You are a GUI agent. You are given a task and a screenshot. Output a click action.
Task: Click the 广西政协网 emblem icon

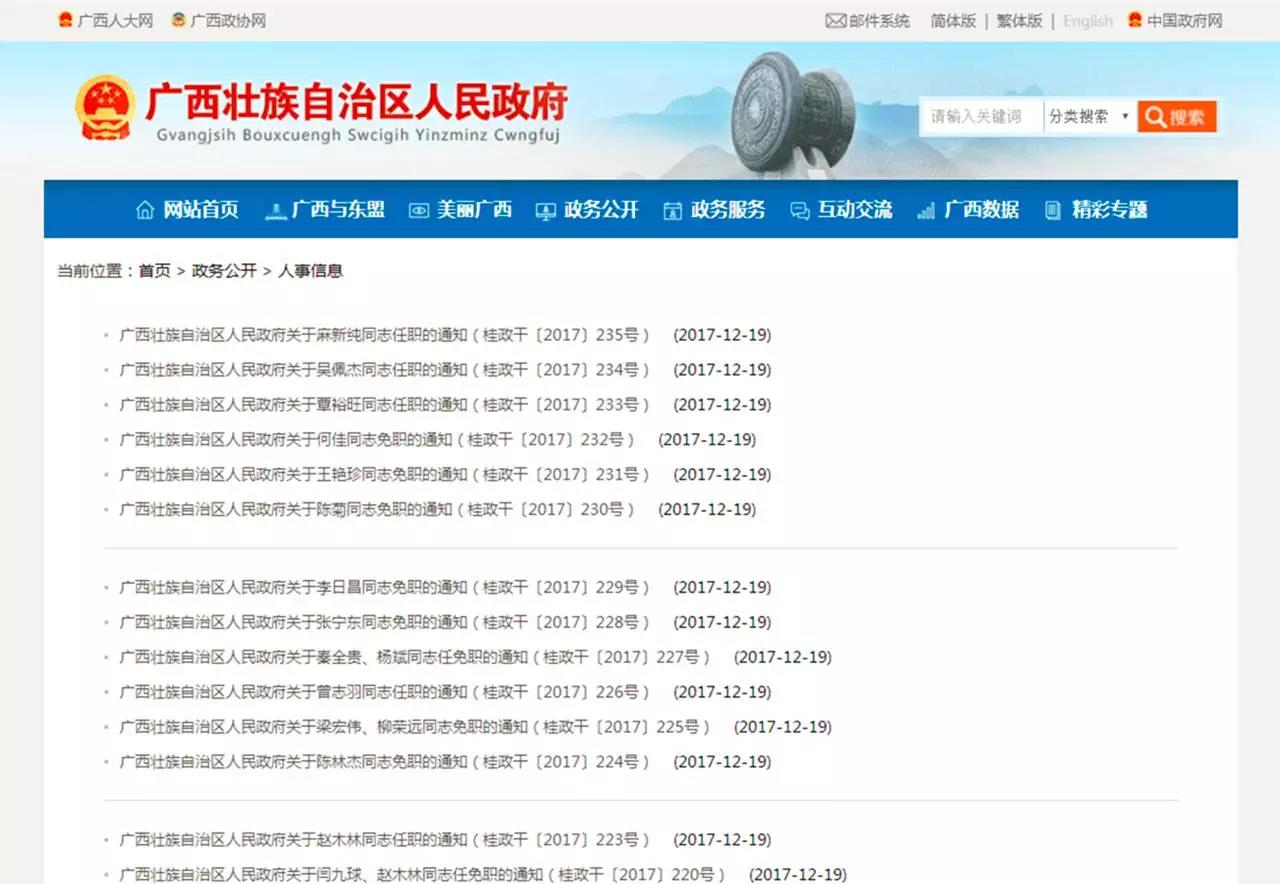click(x=179, y=20)
